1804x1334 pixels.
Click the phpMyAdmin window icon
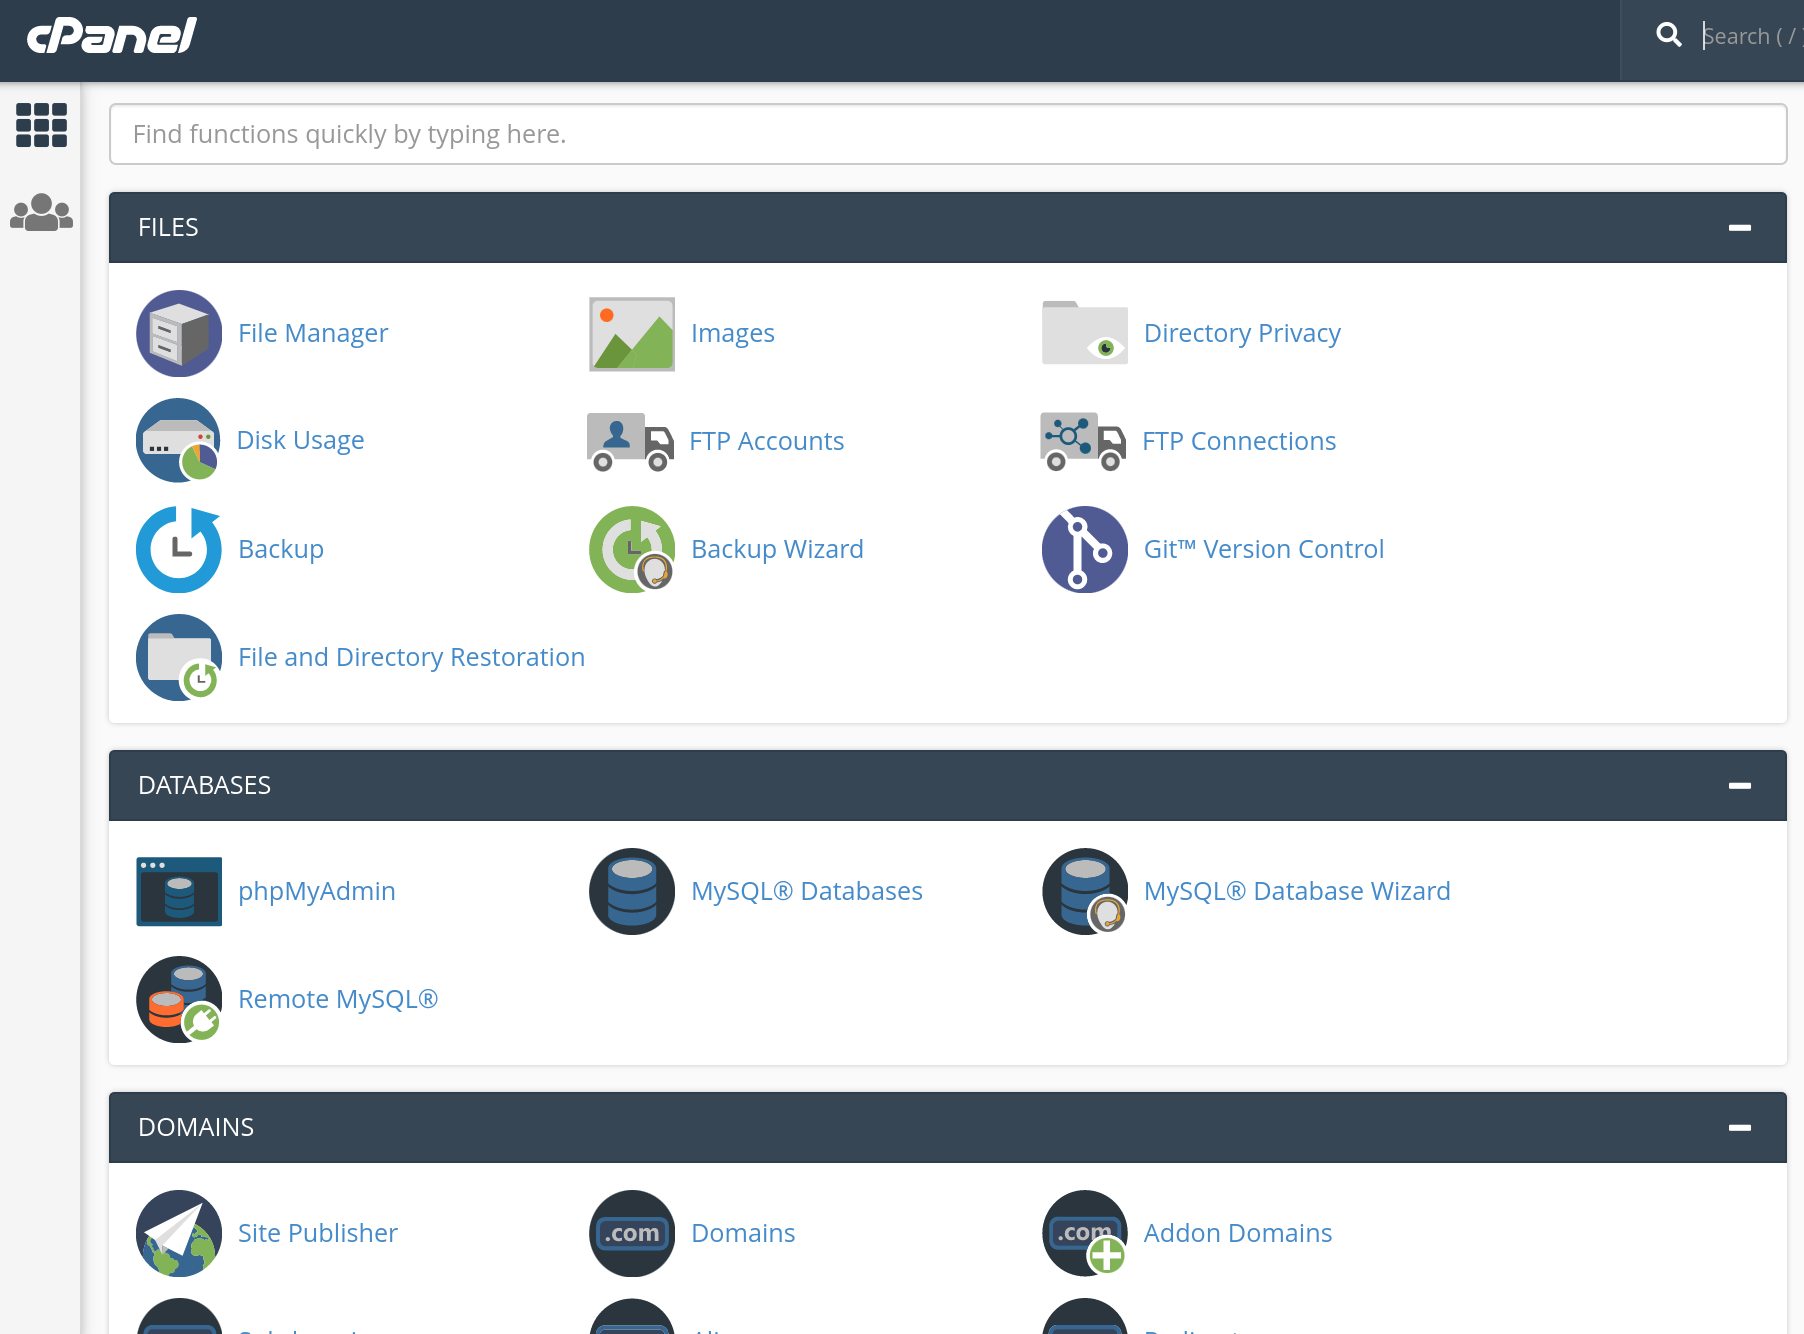(179, 891)
